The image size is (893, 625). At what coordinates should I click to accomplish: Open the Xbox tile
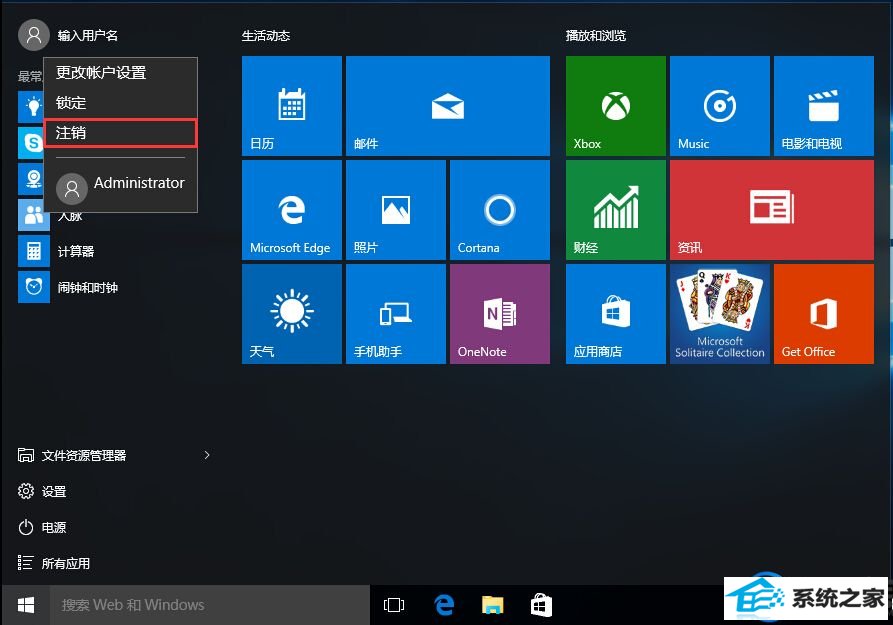pyautogui.click(x=616, y=105)
